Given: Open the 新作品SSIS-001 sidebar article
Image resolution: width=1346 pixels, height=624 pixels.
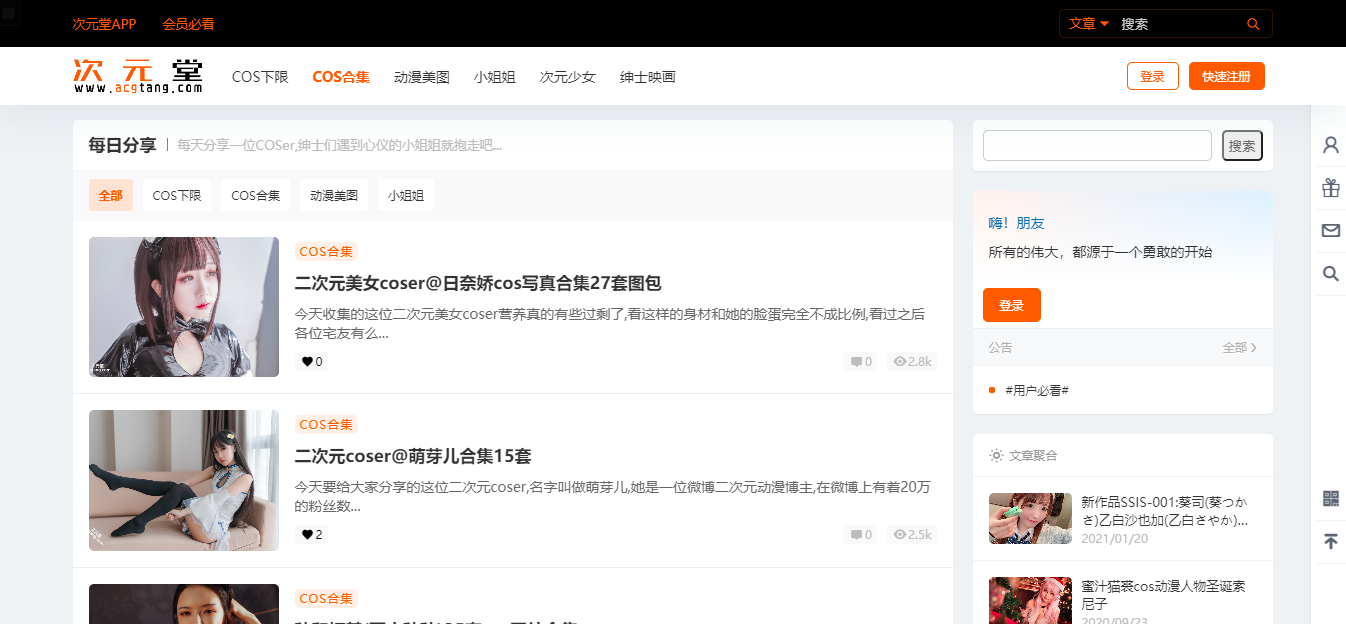Looking at the screenshot, I should [x=1165, y=511].
